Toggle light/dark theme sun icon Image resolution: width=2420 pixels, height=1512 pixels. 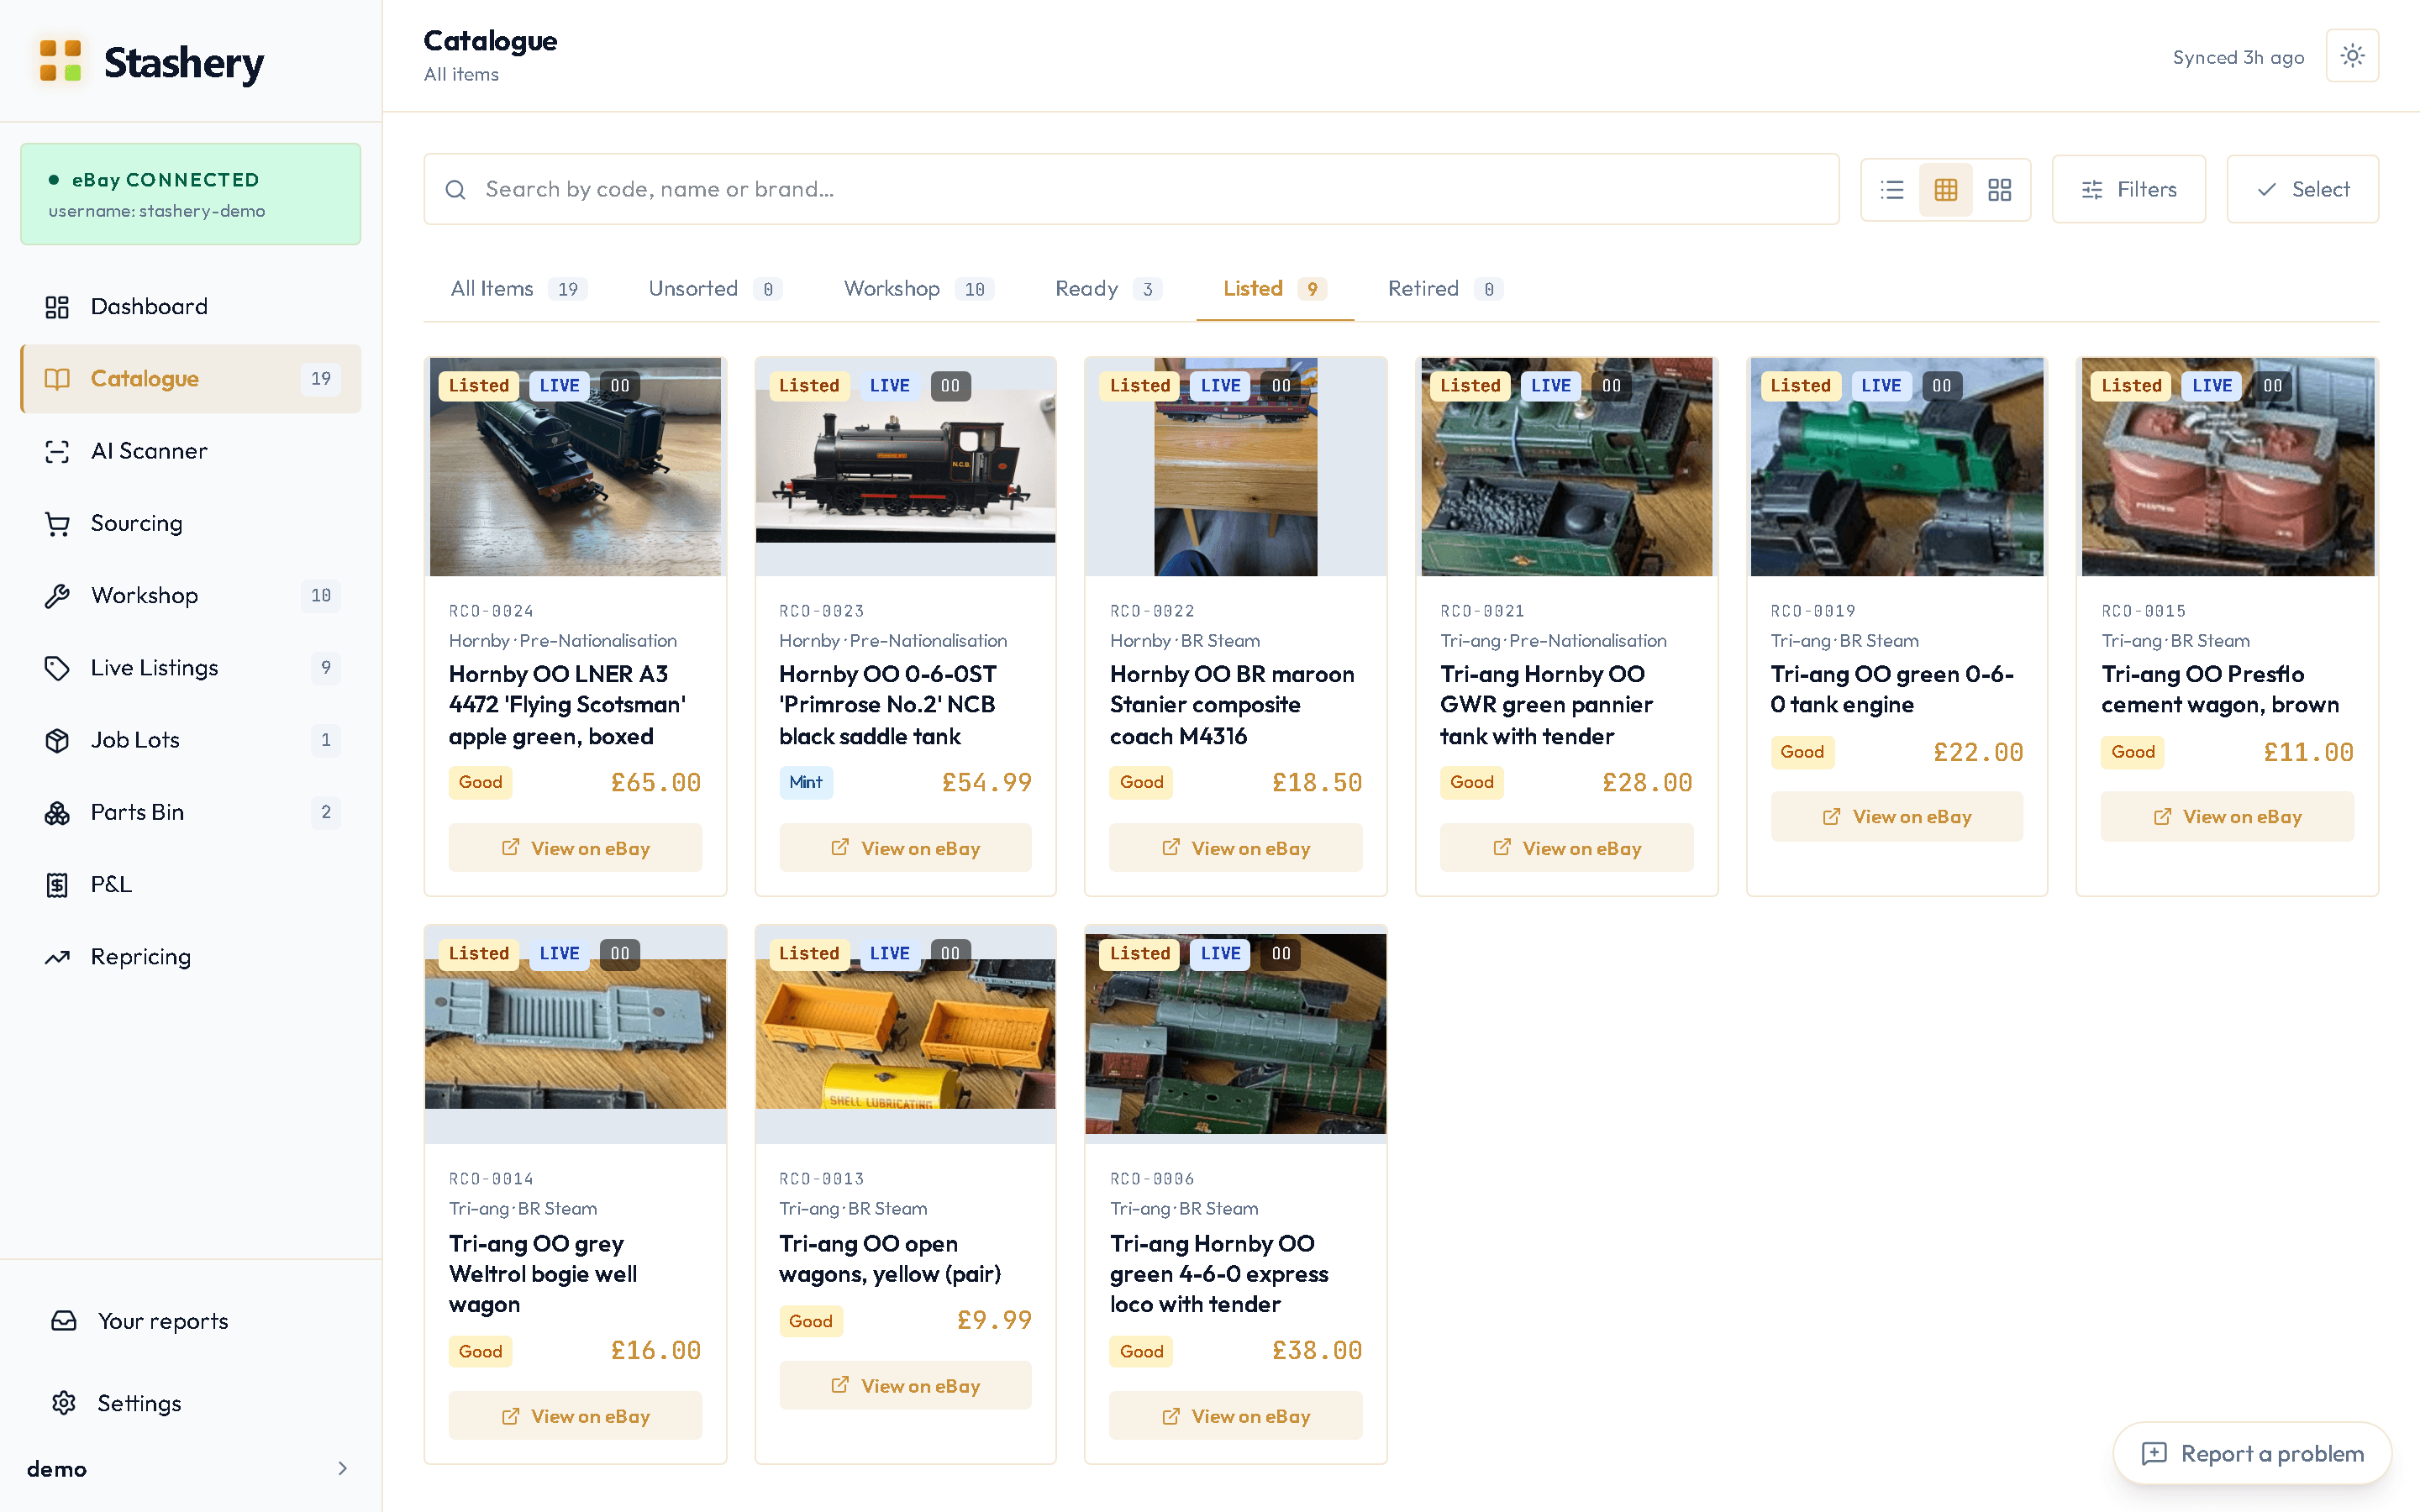(2352, 56)
